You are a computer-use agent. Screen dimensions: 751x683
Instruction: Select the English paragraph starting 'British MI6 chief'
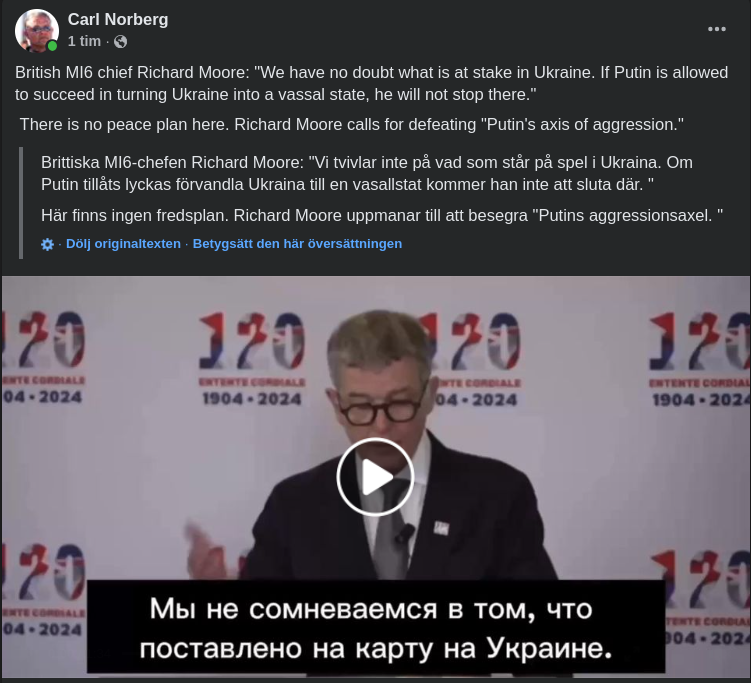(x=371, y=83)
